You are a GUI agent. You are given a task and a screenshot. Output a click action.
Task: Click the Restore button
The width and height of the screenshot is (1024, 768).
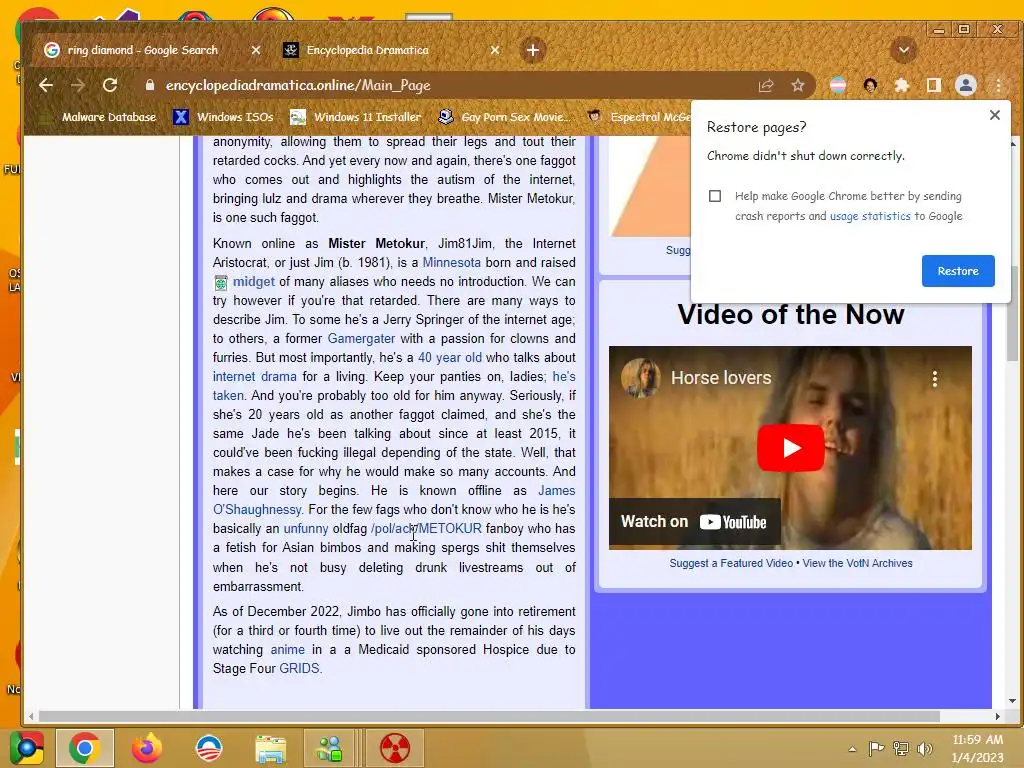pyautogui.click(x=958, y=271)
